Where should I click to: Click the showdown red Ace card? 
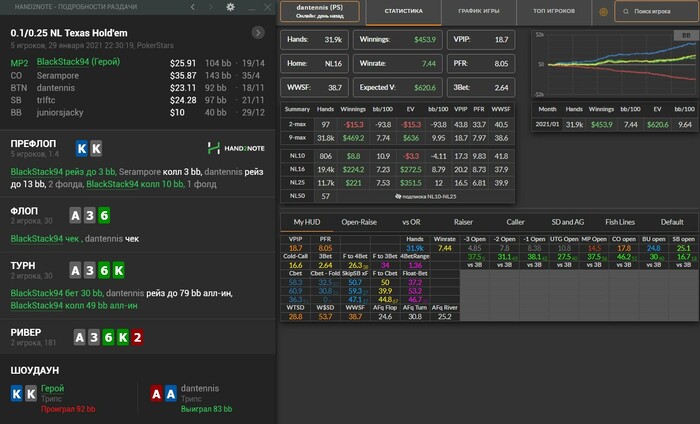click(x=156, y=394)
